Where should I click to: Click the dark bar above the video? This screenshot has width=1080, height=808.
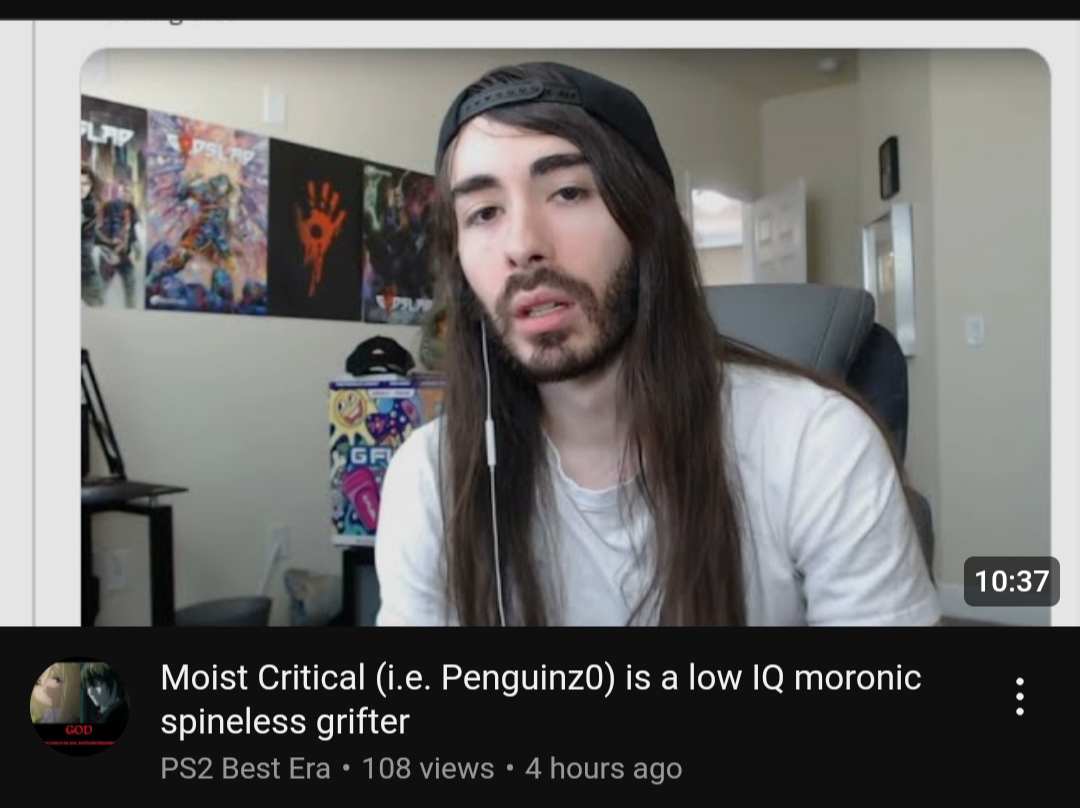tap(540, 9)
